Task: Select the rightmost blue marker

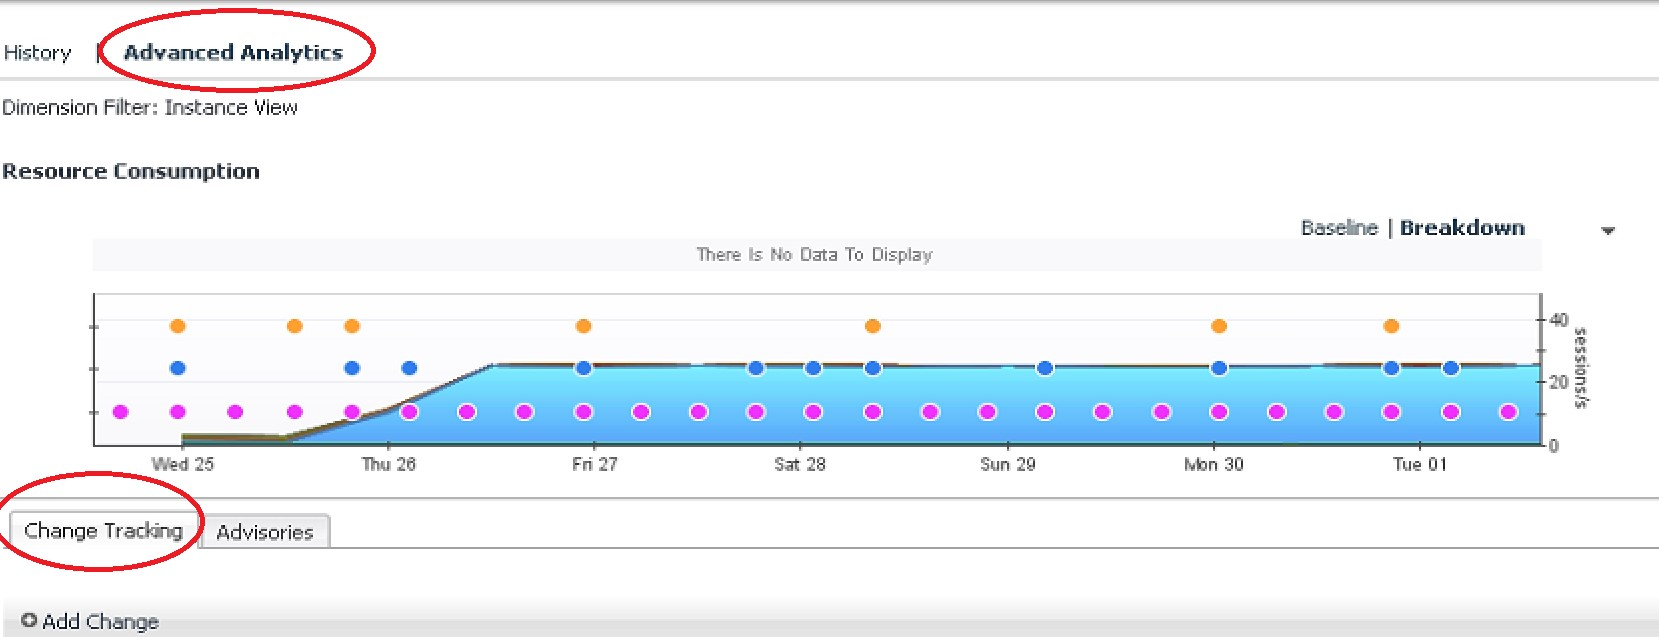Action: click(1451, 368)
